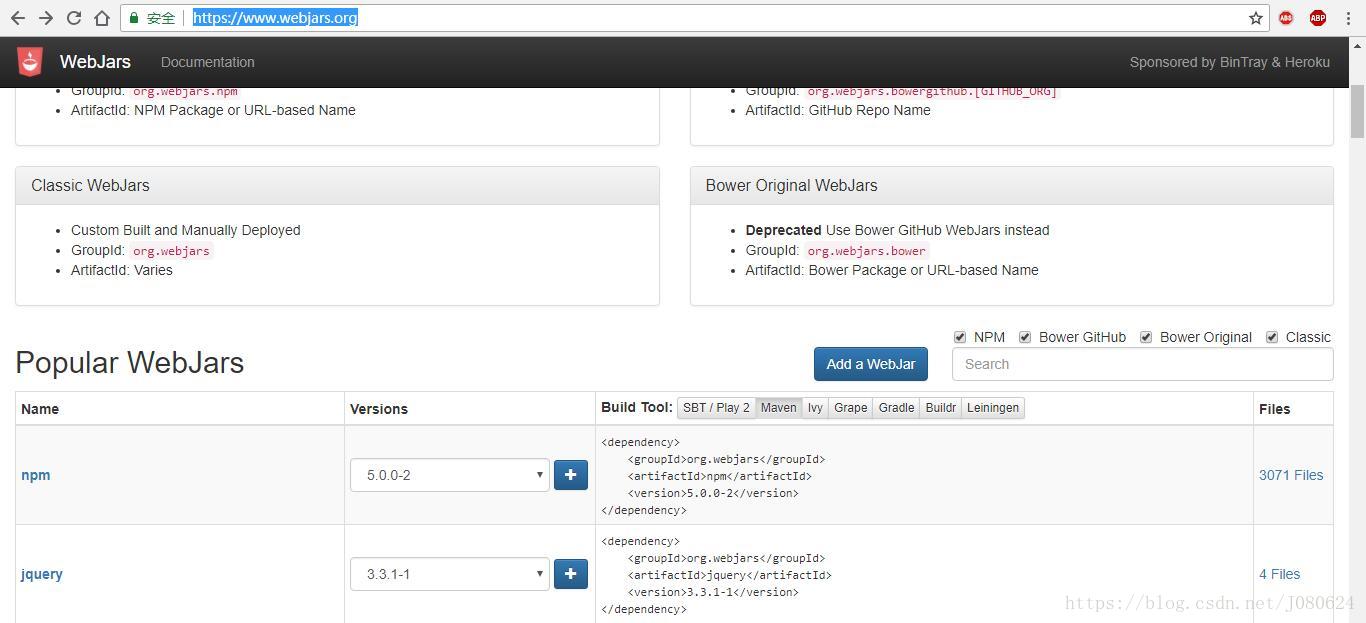Screen dimensions: 1366x623
Task: Toggle the Classic filter checkbox
Action: click(1272, 337)
